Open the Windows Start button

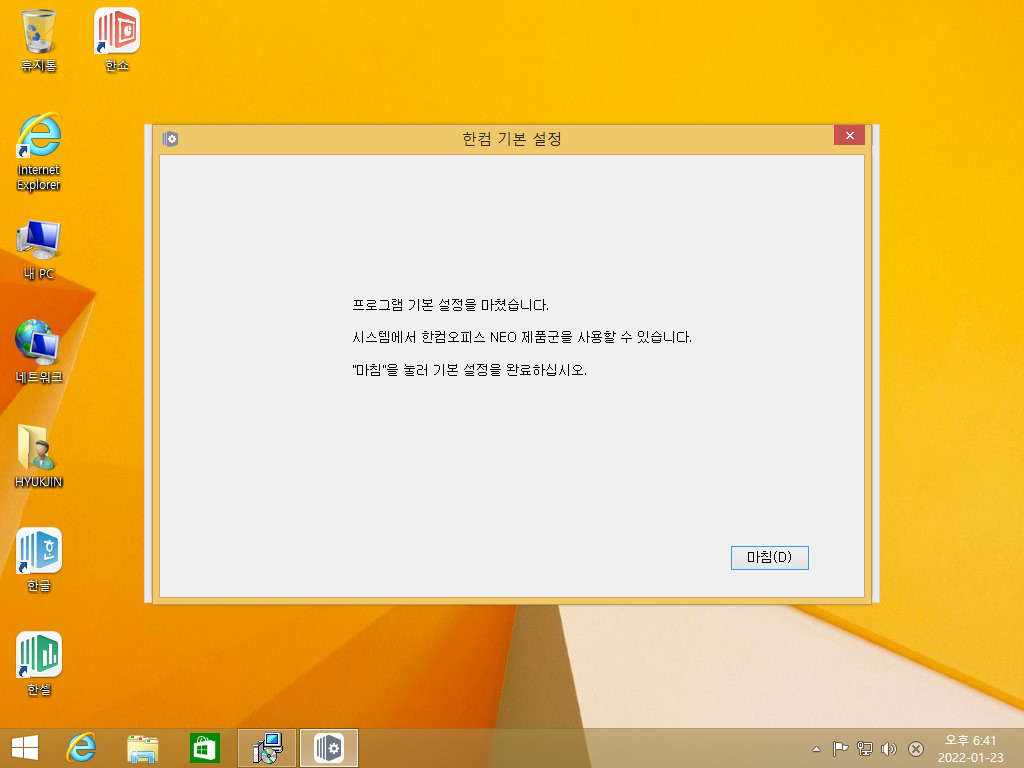25,748
